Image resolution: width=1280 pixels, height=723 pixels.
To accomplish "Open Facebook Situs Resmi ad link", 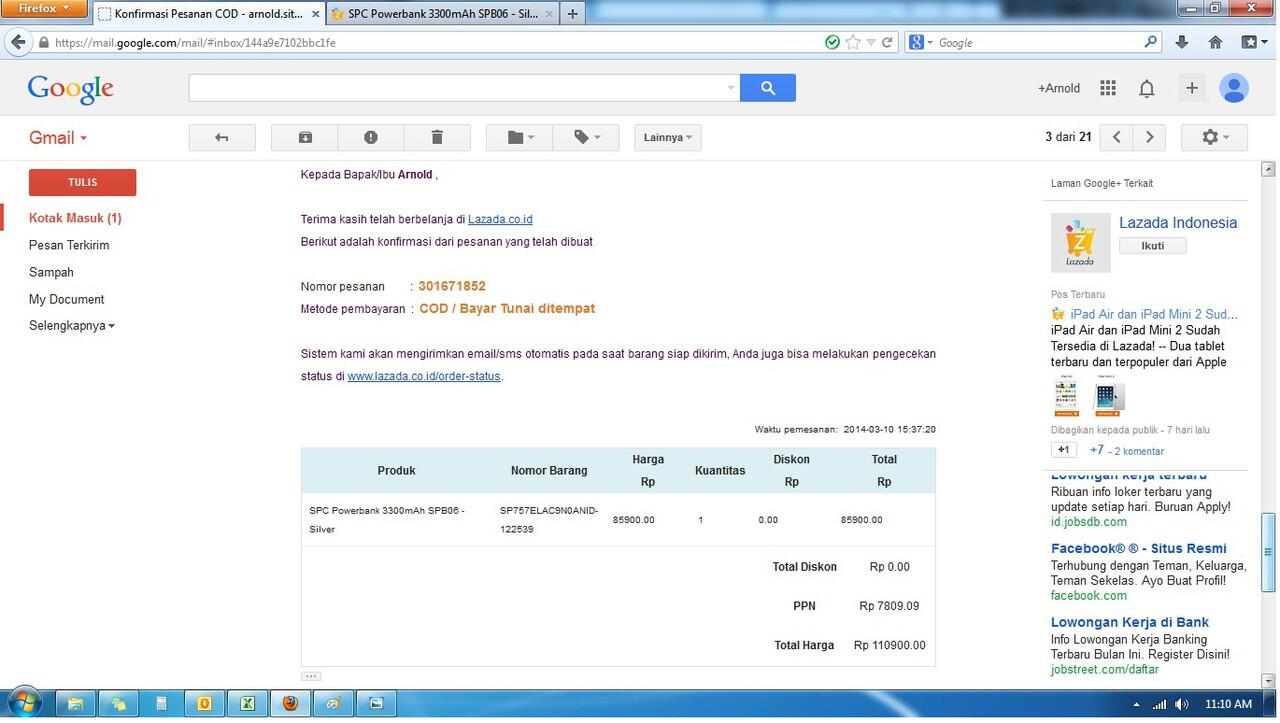I will click(x=1139, y=548).
